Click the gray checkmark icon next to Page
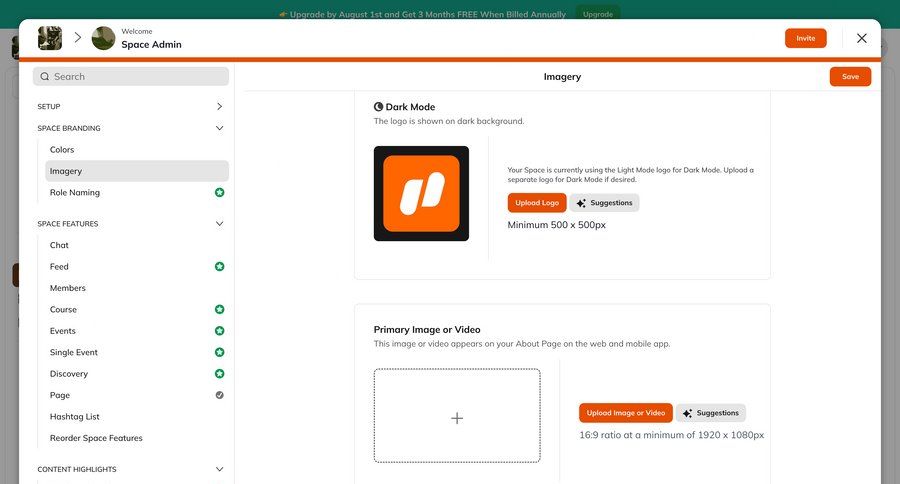The width and height of the screenshot is (900, 484). (219, 395)
